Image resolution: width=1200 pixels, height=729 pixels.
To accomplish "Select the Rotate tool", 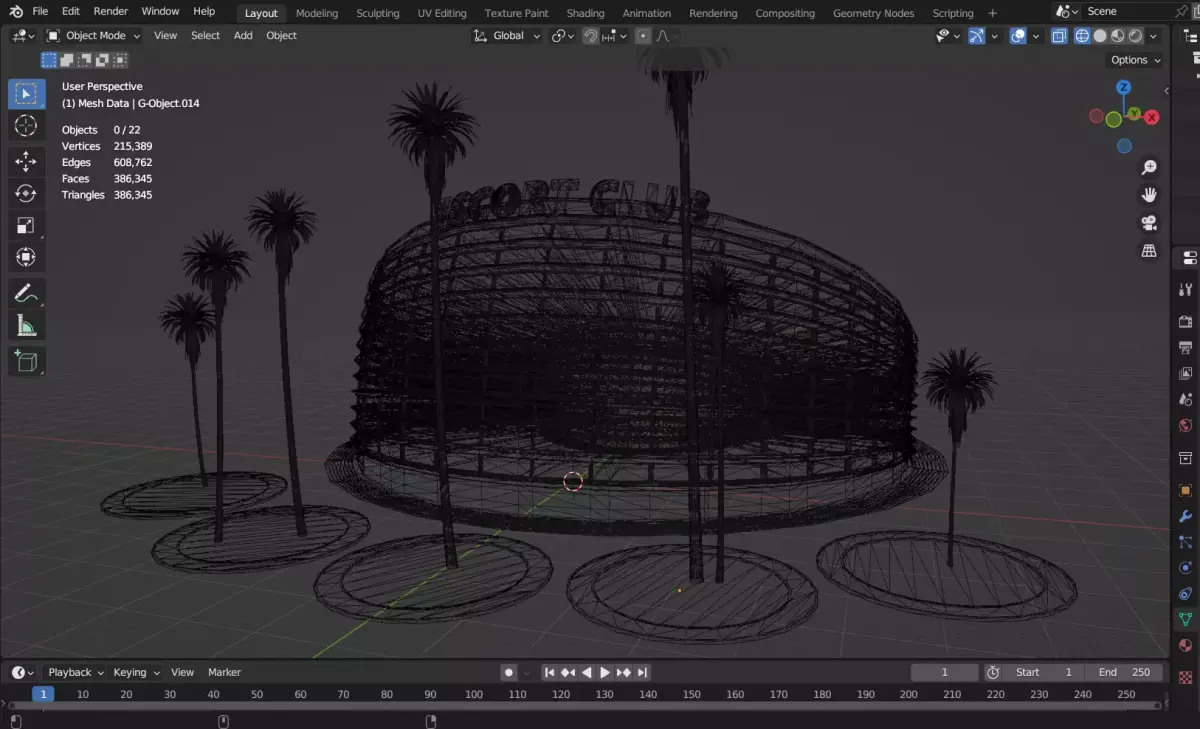I will [27, 193].
